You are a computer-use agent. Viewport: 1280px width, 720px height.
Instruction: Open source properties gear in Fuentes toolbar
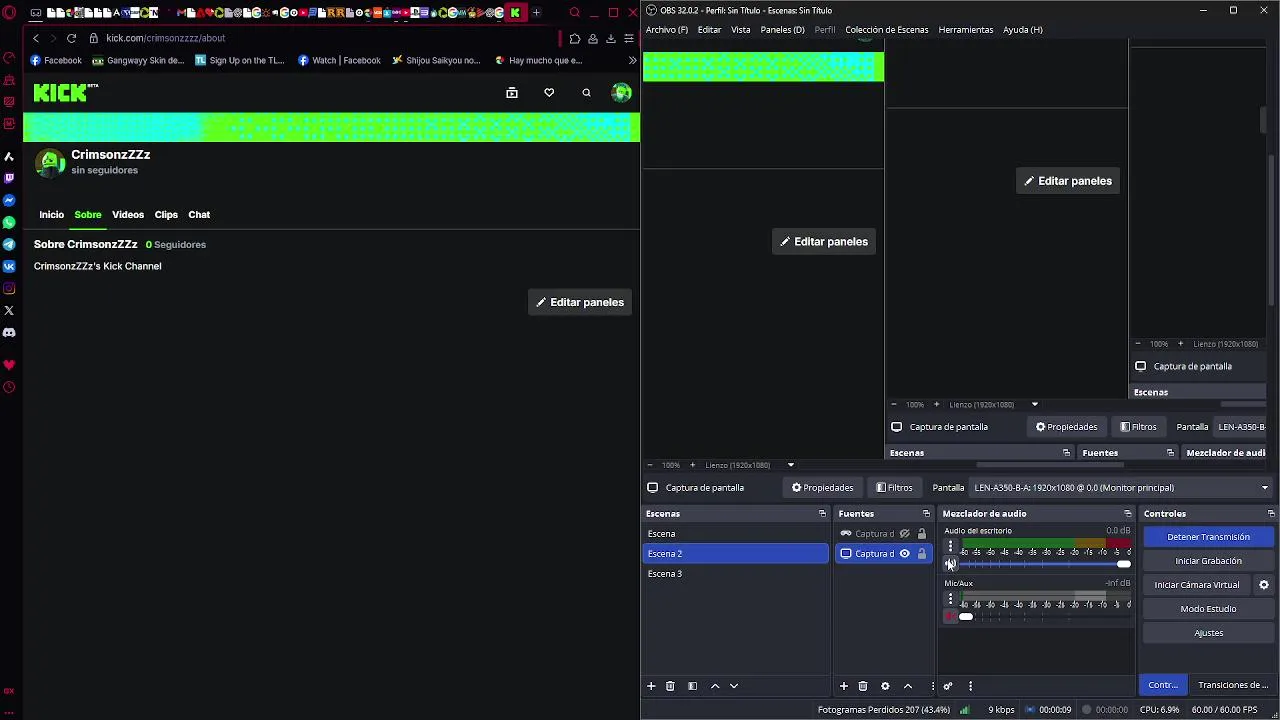[885, 686]
